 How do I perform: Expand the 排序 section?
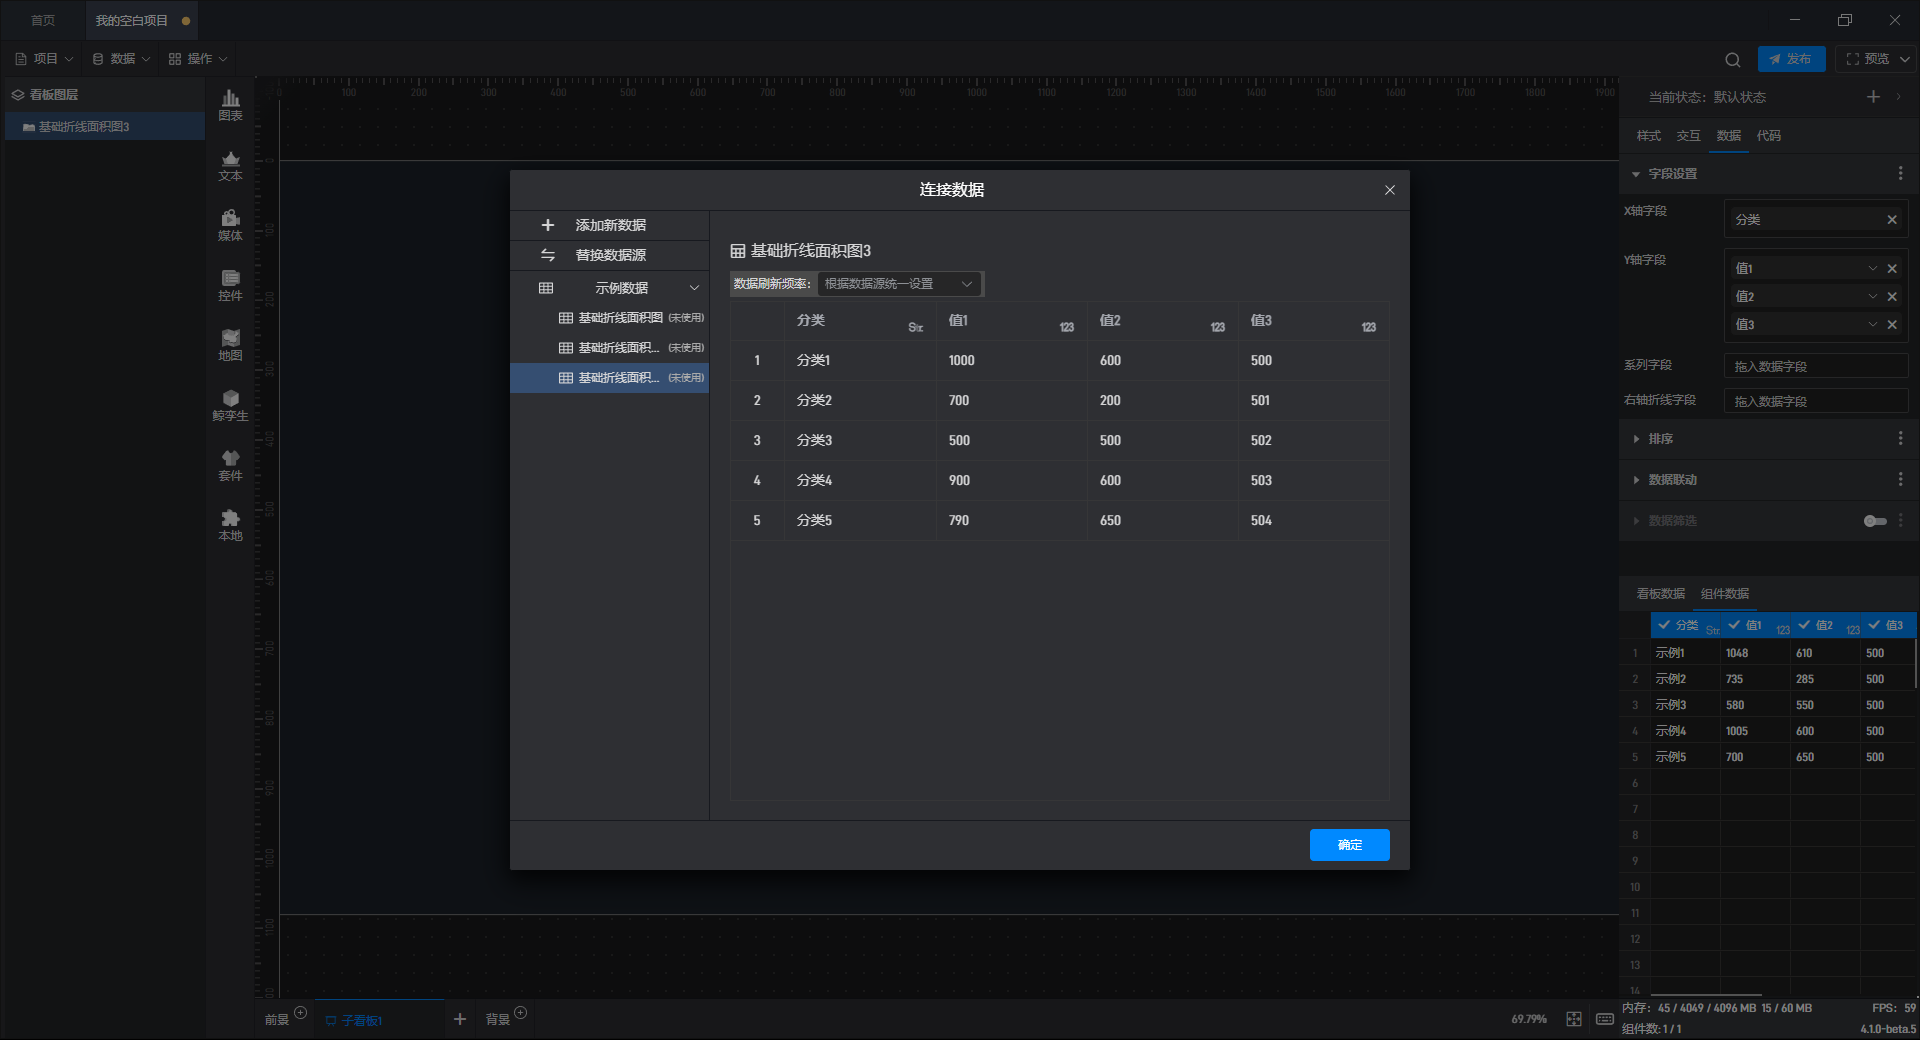pos(1636,439)
